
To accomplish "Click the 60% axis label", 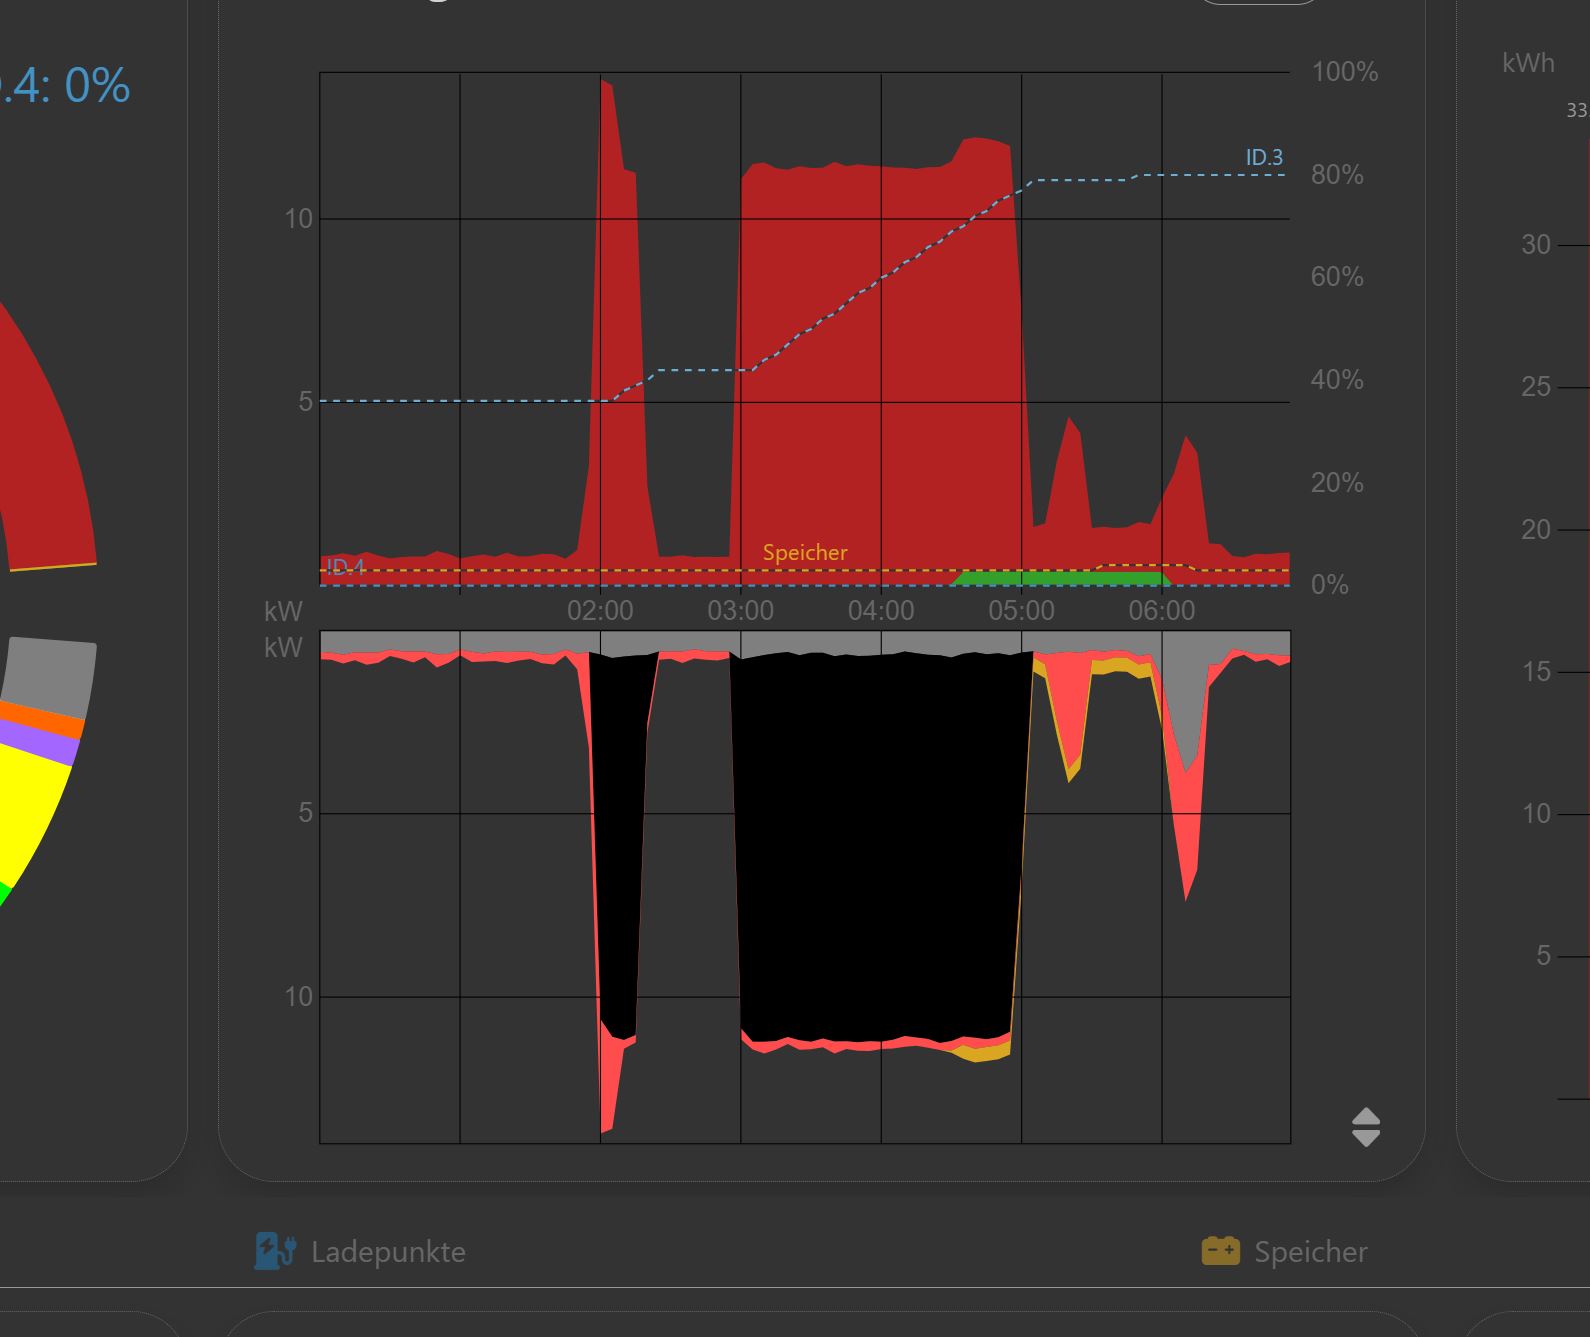I will [1338, 277].
